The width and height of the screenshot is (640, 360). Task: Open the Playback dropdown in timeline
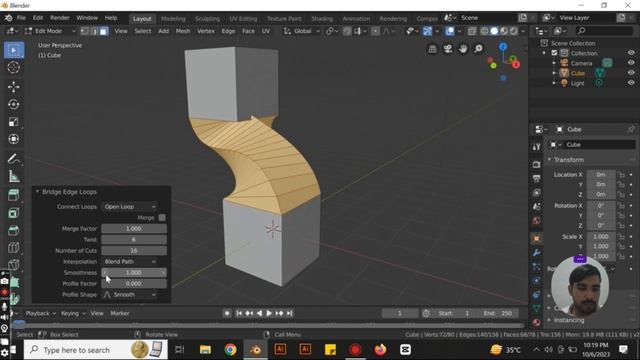(40, 313)
